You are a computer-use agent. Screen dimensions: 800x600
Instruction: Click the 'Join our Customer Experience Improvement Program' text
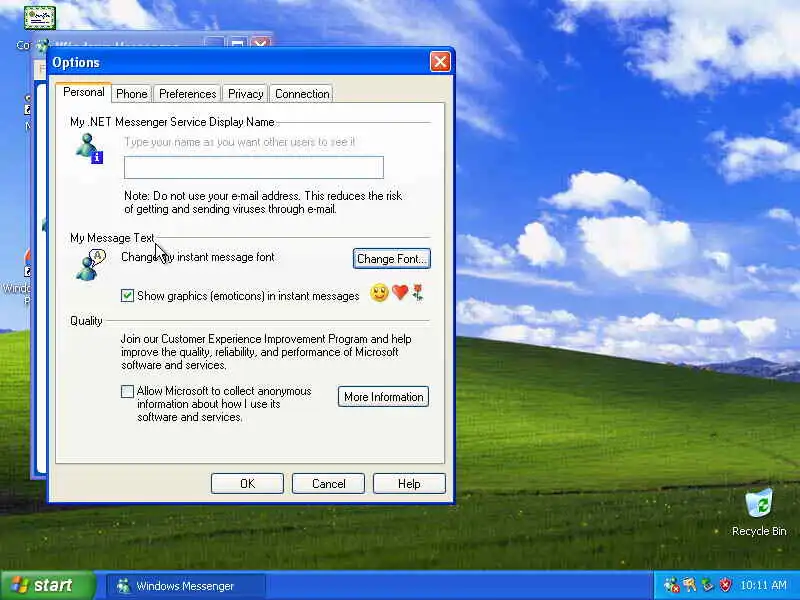(x=266, y=352)
